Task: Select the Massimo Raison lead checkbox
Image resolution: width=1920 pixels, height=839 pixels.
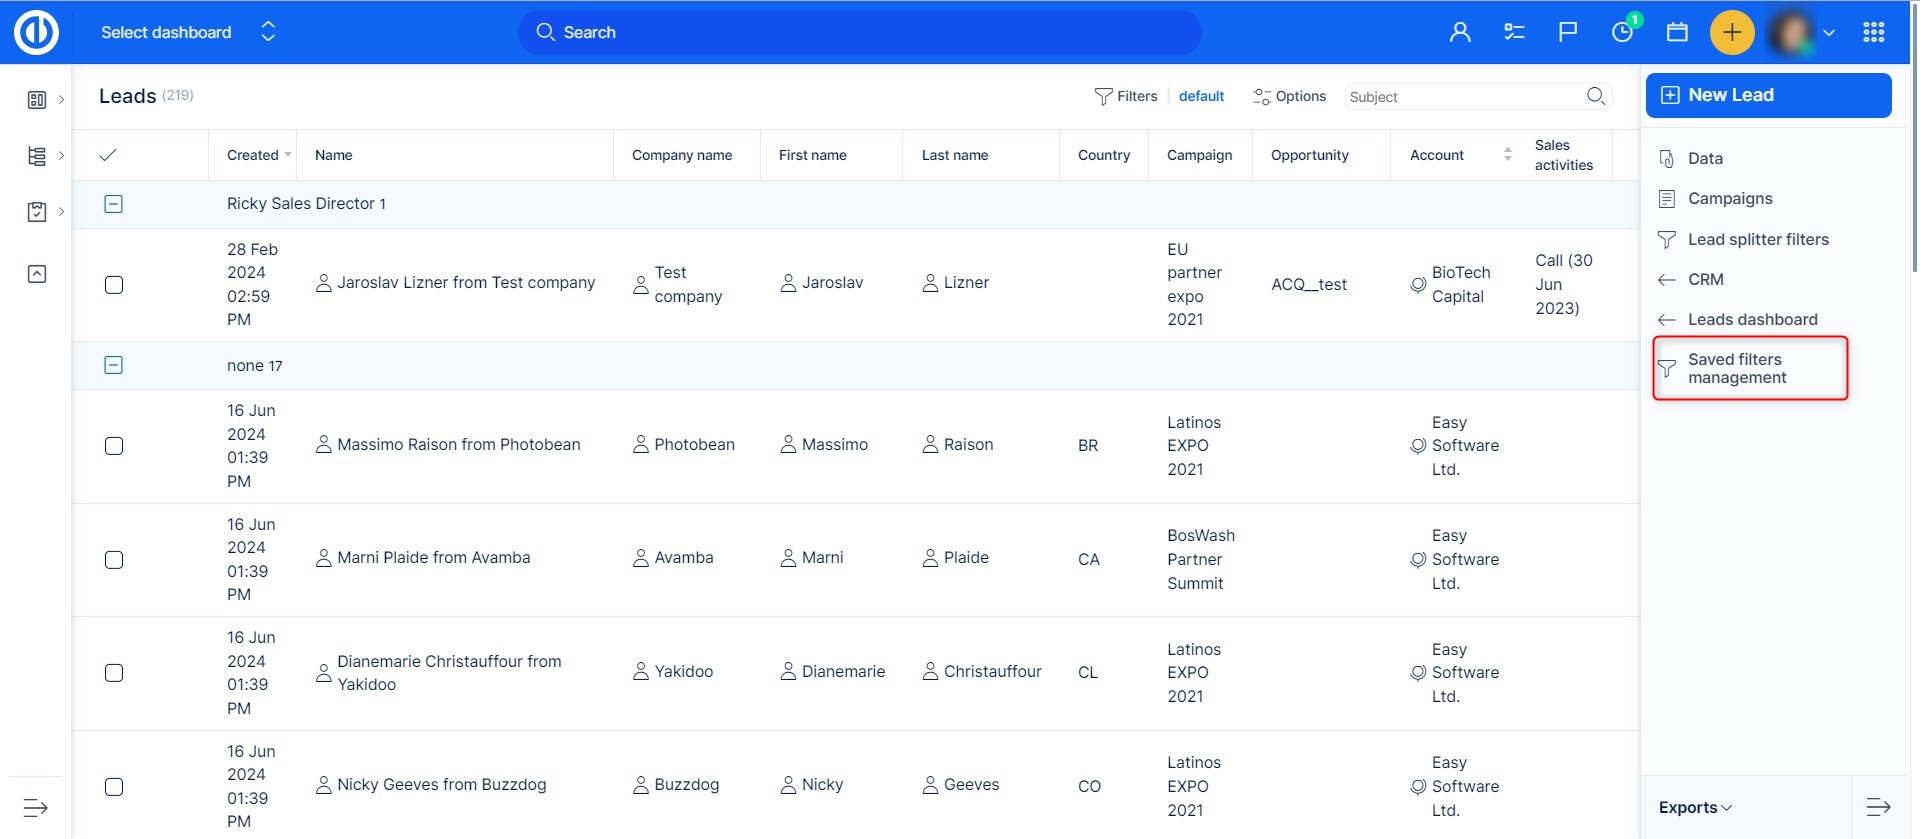Action: 114,446
